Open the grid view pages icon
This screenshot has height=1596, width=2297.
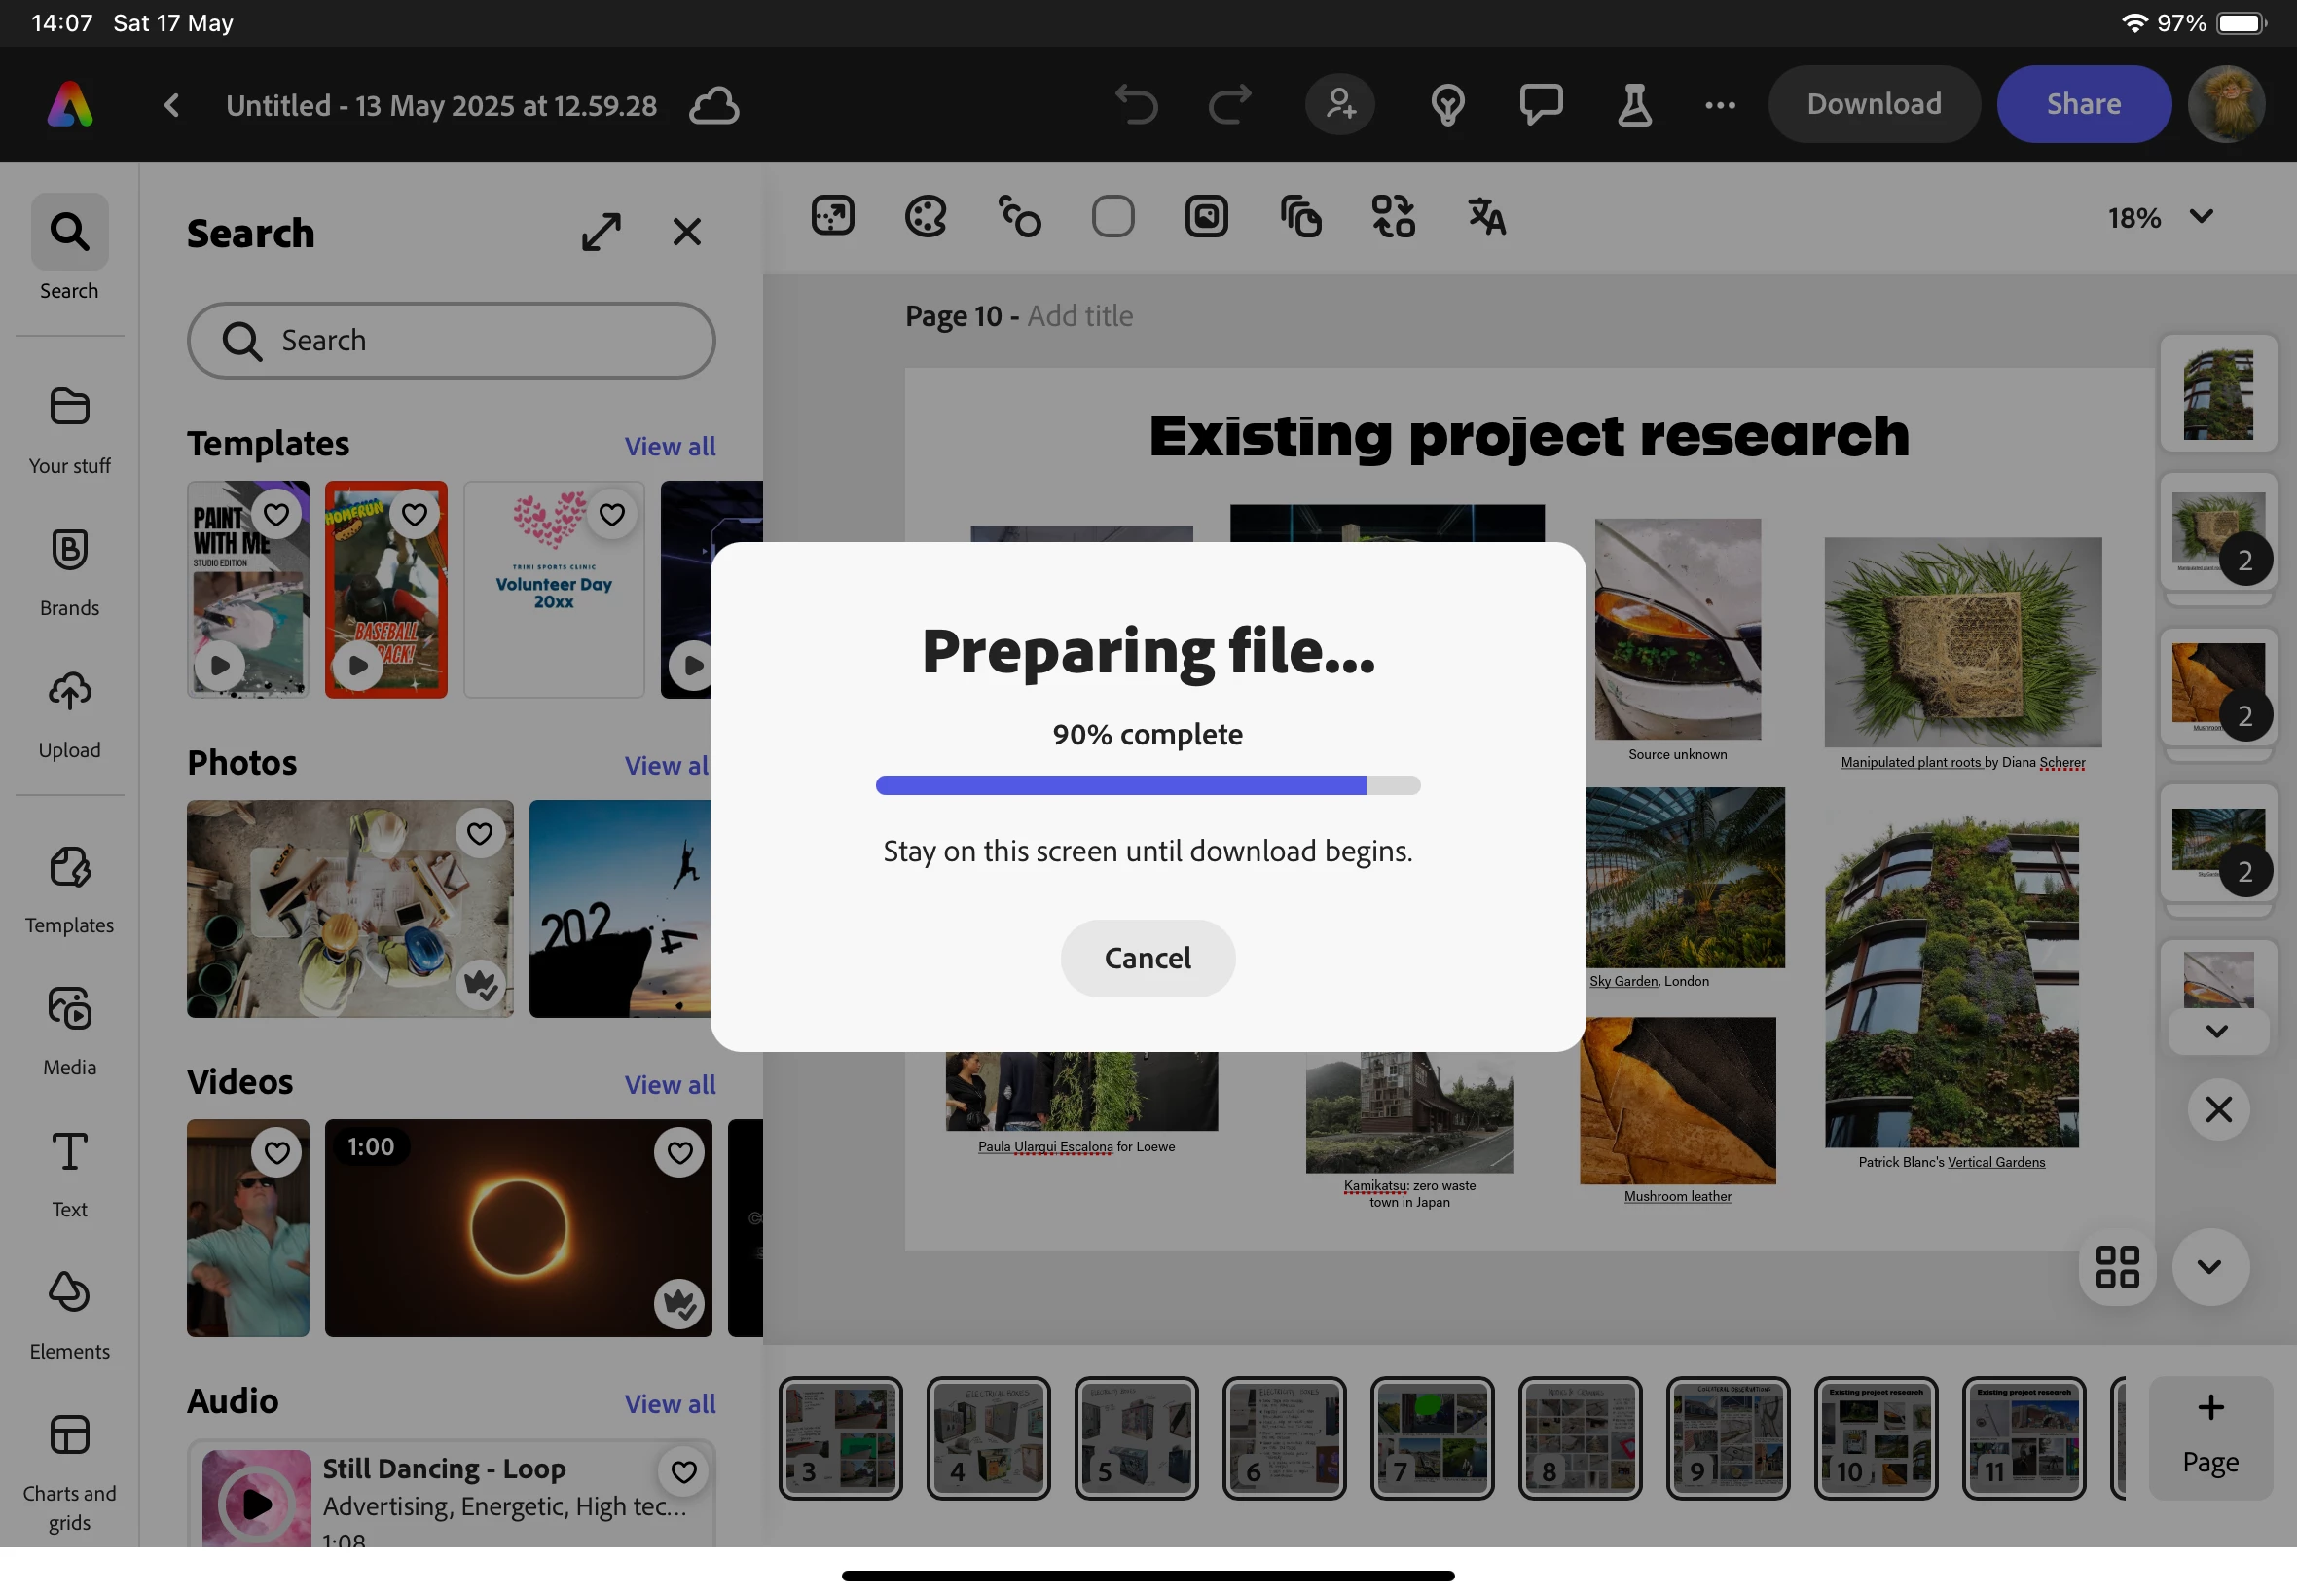pyautogui.click(x=2116, y=1267)
